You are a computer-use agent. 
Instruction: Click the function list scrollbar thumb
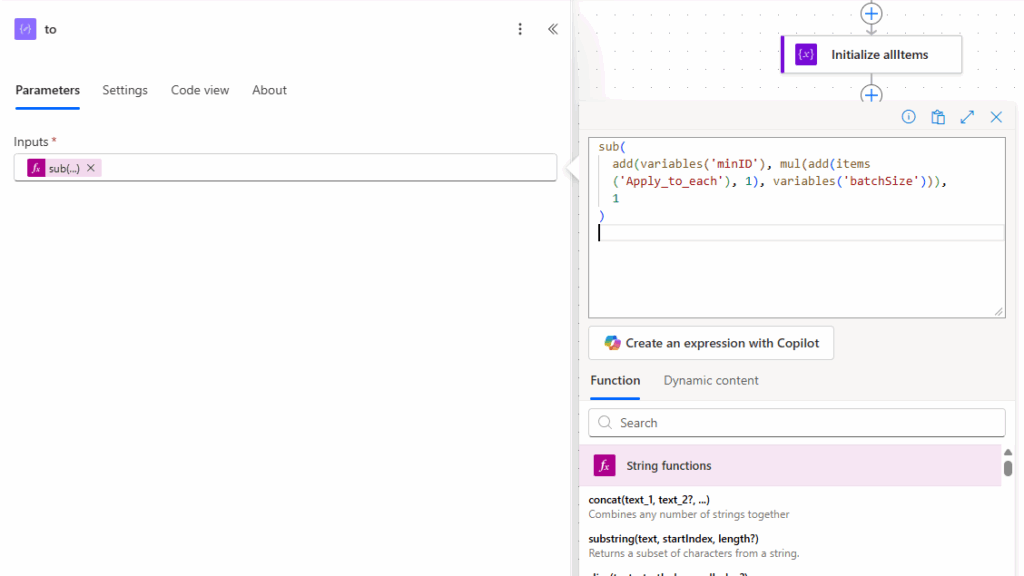pyautogui.click(x=1008, y=468)
